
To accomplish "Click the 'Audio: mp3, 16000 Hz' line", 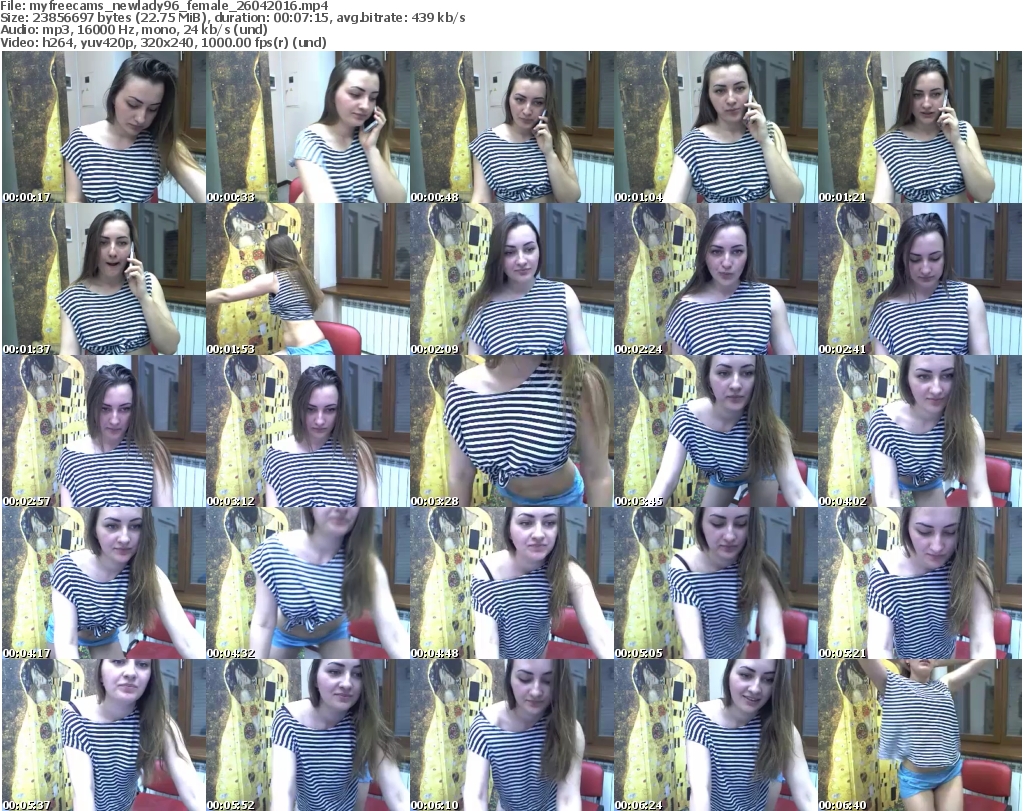I will [x=134, y=31].
